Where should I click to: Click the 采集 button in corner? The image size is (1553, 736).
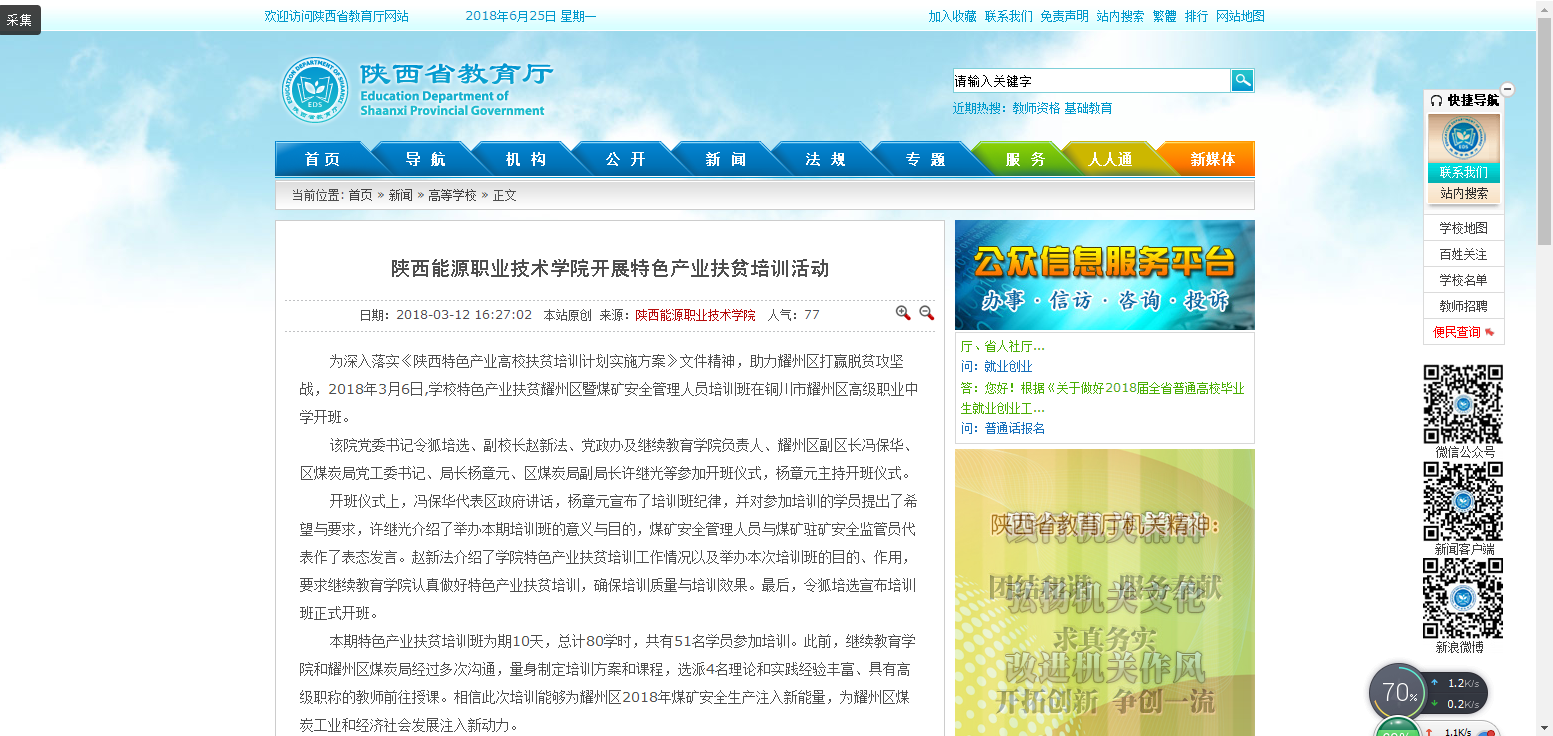click(x=20, y=19)
